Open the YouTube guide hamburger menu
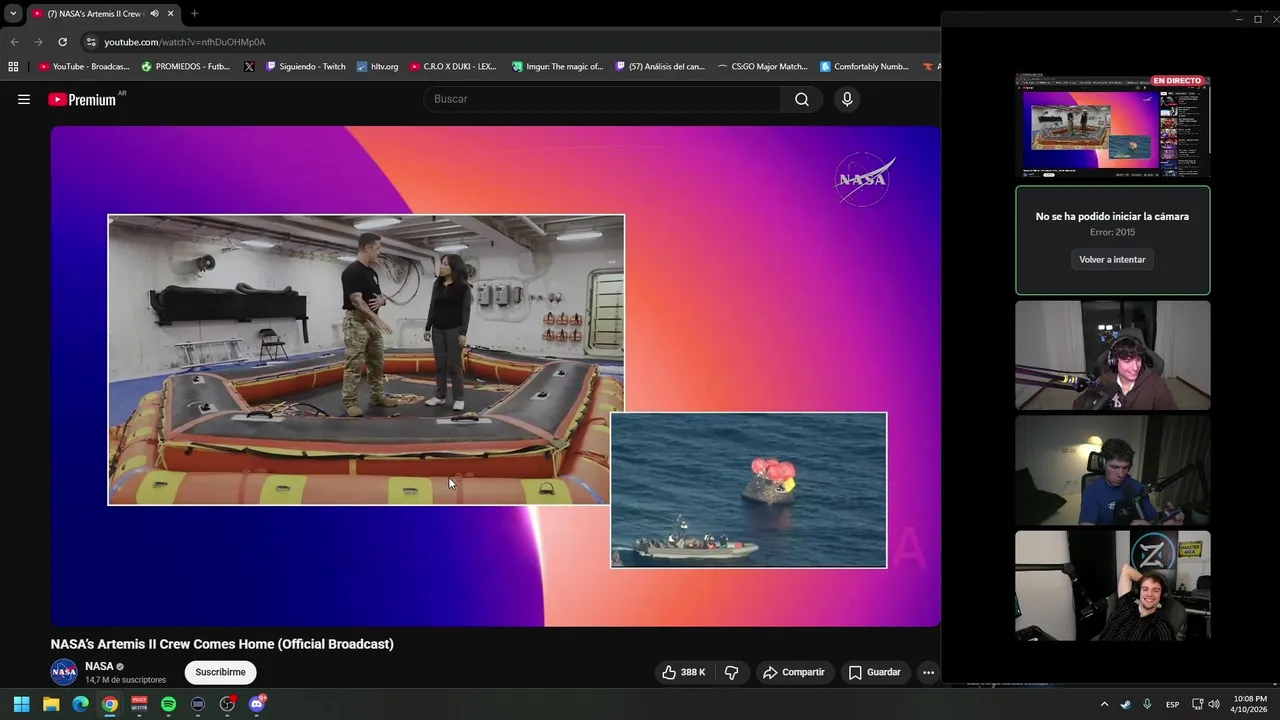The width and height of the screenshot is (1280, 720). [24, 99]
